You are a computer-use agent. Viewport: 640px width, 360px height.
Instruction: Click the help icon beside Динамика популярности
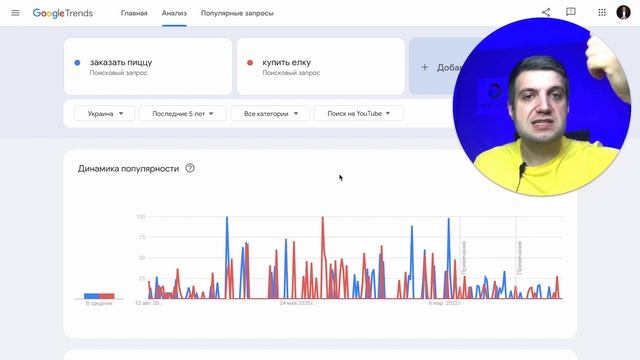click(190, 168)
